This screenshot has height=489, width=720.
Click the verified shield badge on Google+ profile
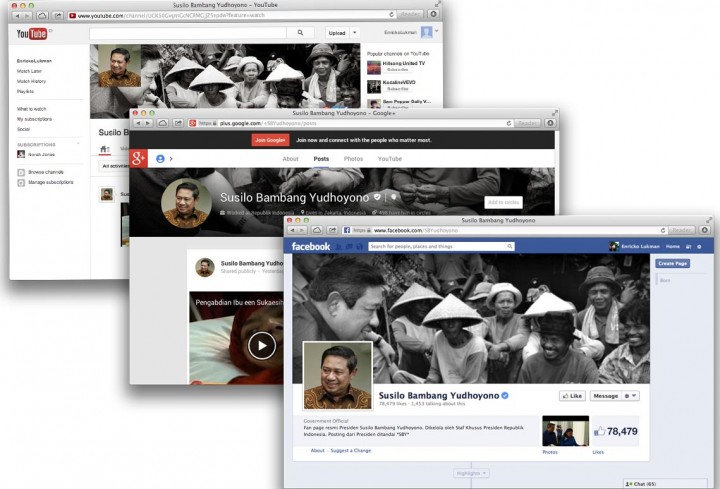(x=377, y=197)
